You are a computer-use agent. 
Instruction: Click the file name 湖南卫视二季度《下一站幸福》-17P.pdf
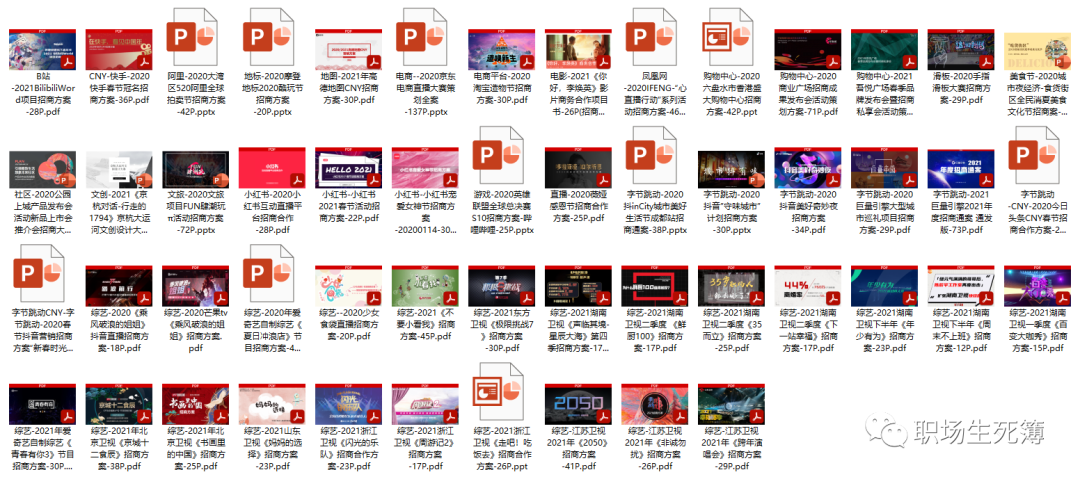(x=807, y=330)
